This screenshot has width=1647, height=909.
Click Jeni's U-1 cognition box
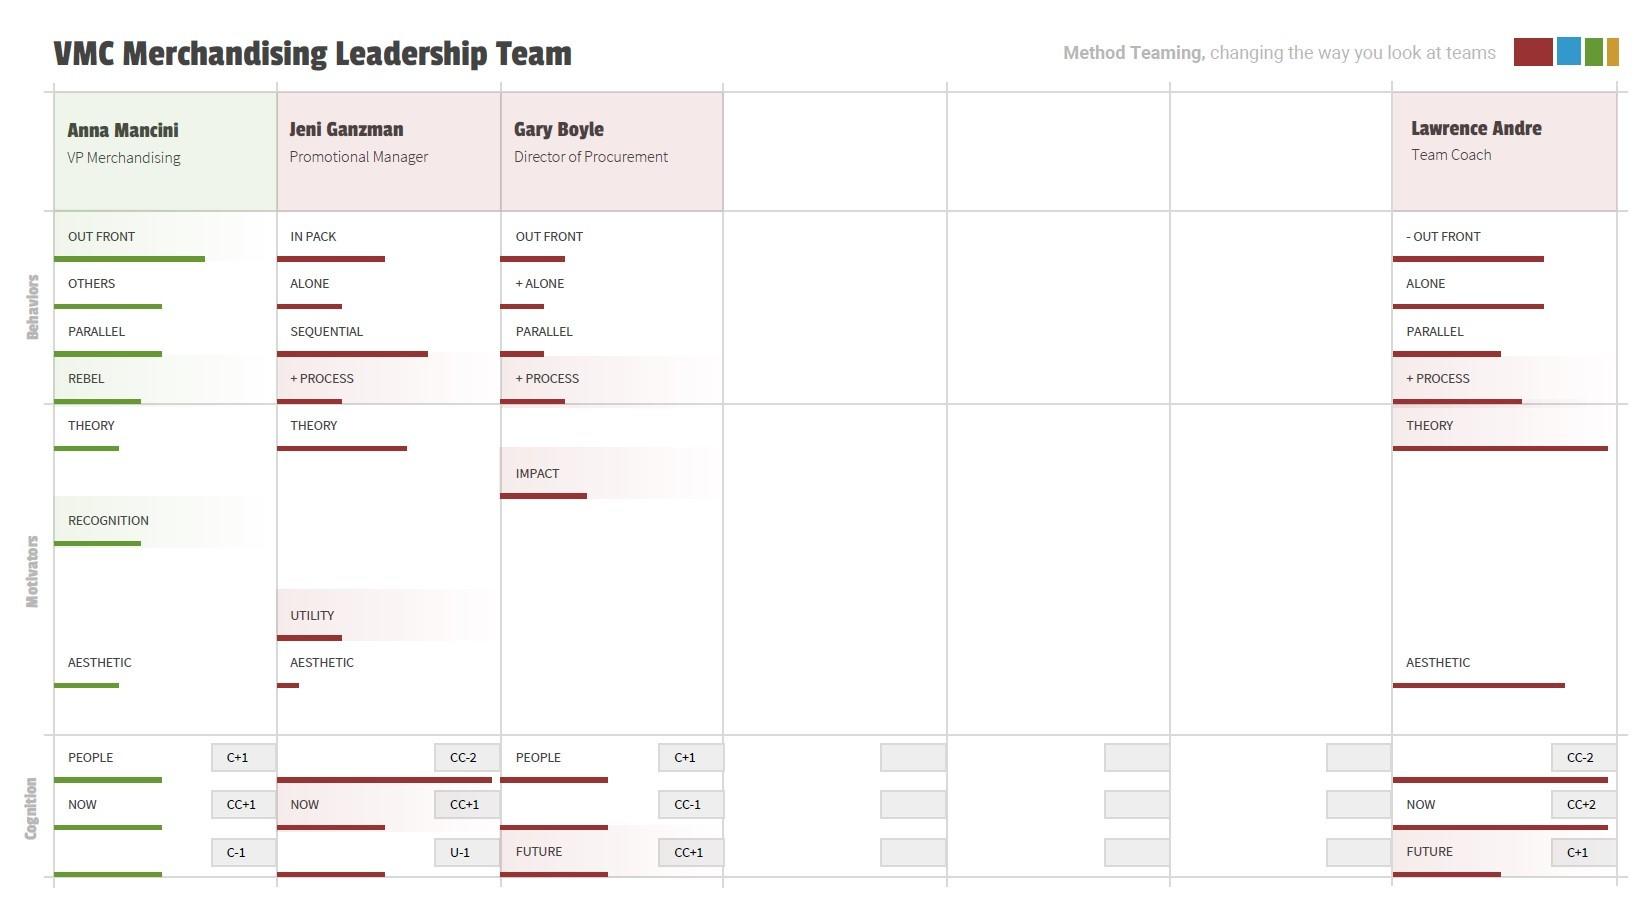467,853
